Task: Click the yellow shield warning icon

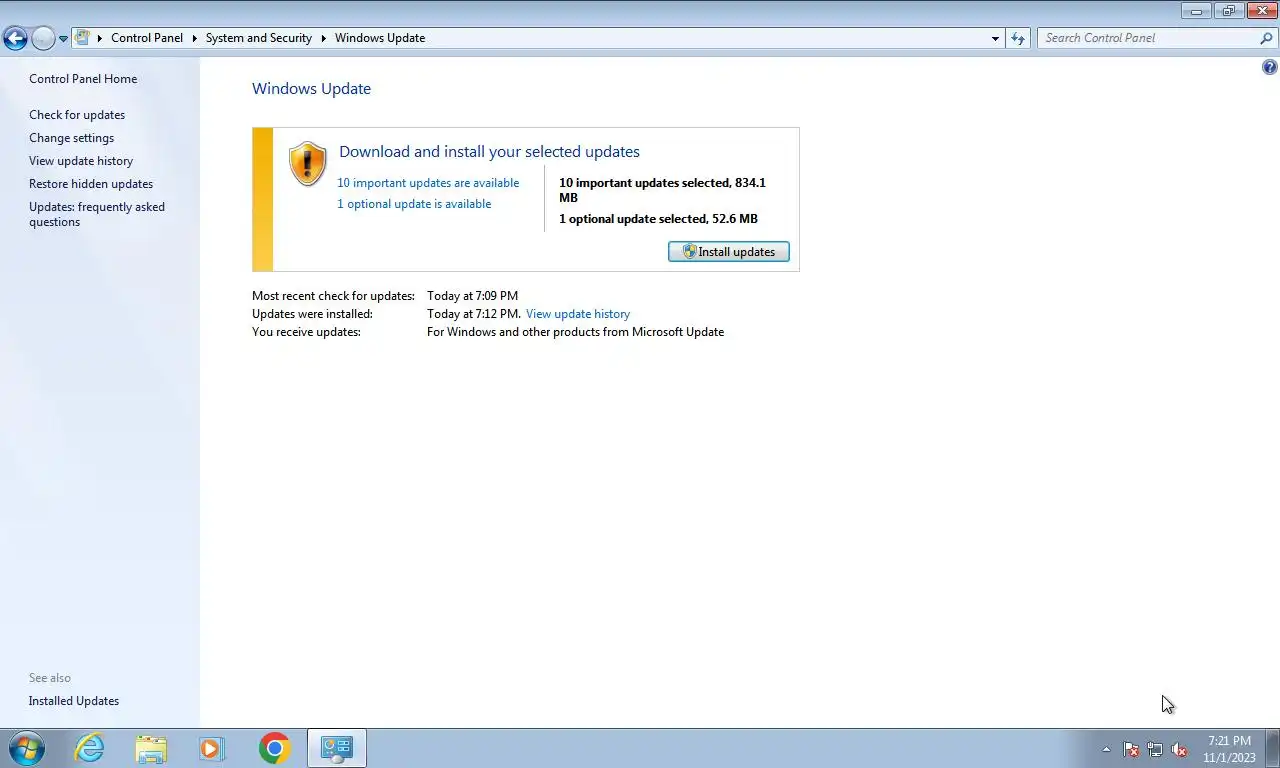Action: [x=307, y=164]
